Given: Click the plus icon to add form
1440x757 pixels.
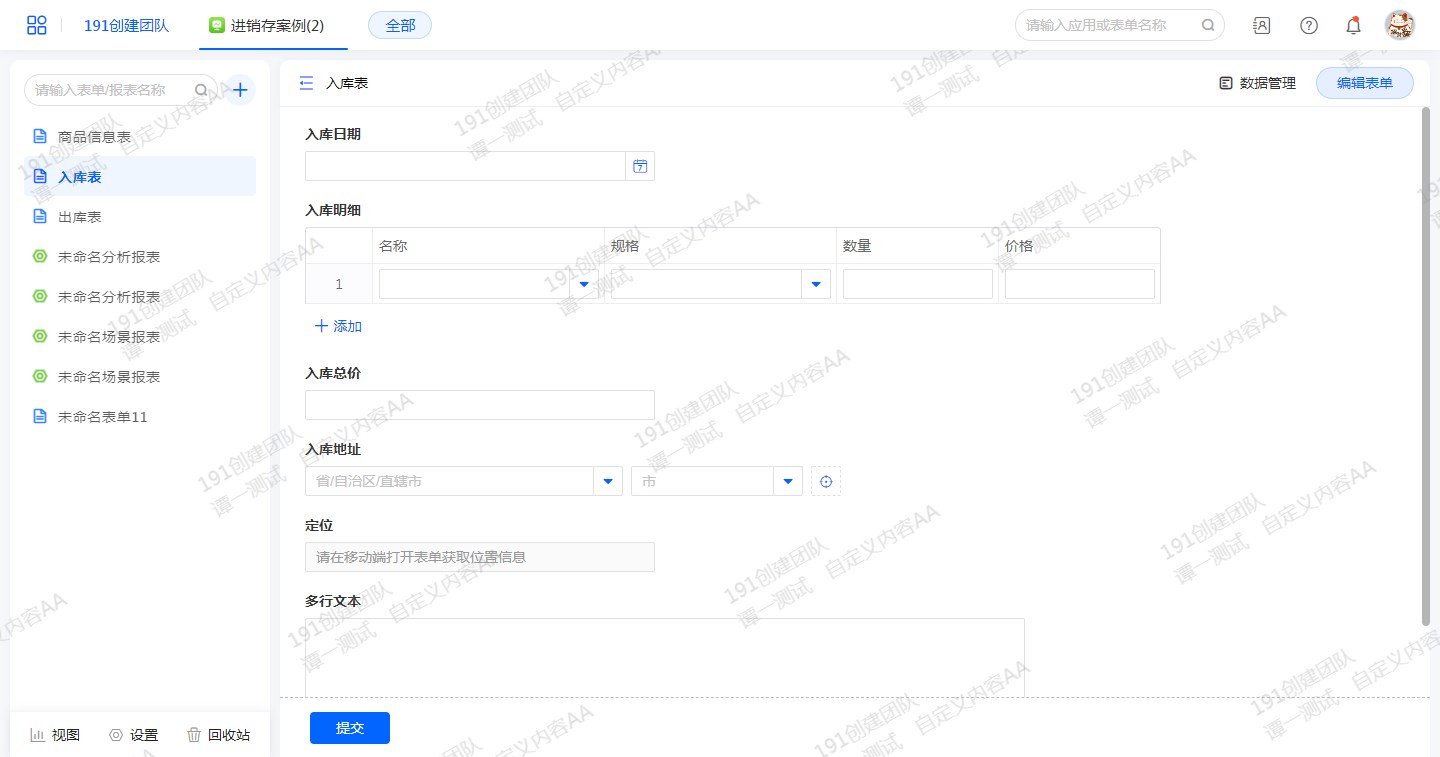Looking at the screenshot, I should (x=240, y=90).
